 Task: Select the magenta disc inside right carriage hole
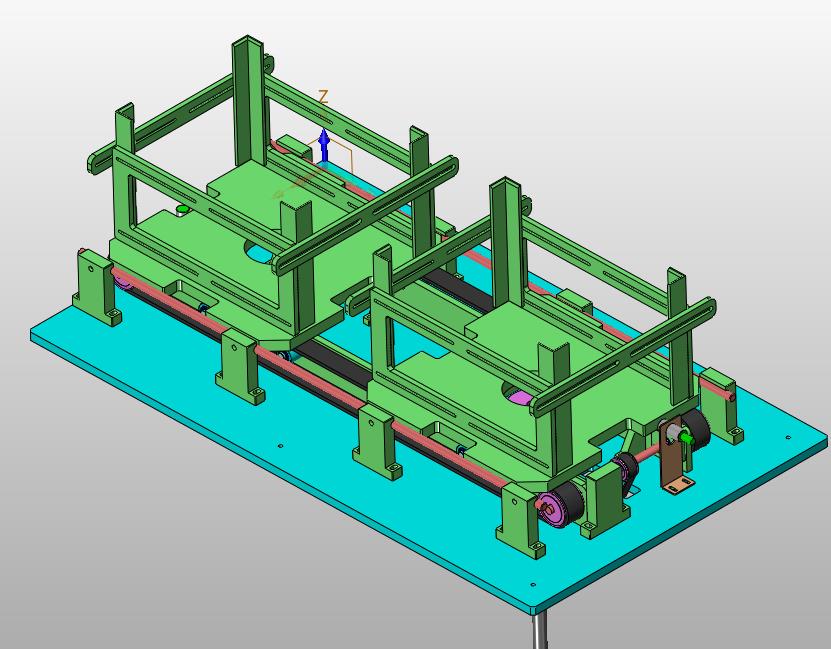point(521,397)
